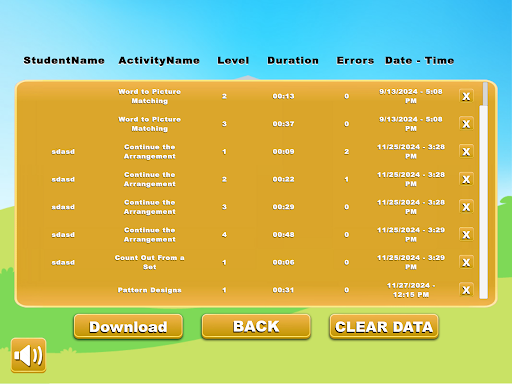Select the duration value 00:48
The height and width of the screenshot is (384, 512).
click(x=283, y=235)
